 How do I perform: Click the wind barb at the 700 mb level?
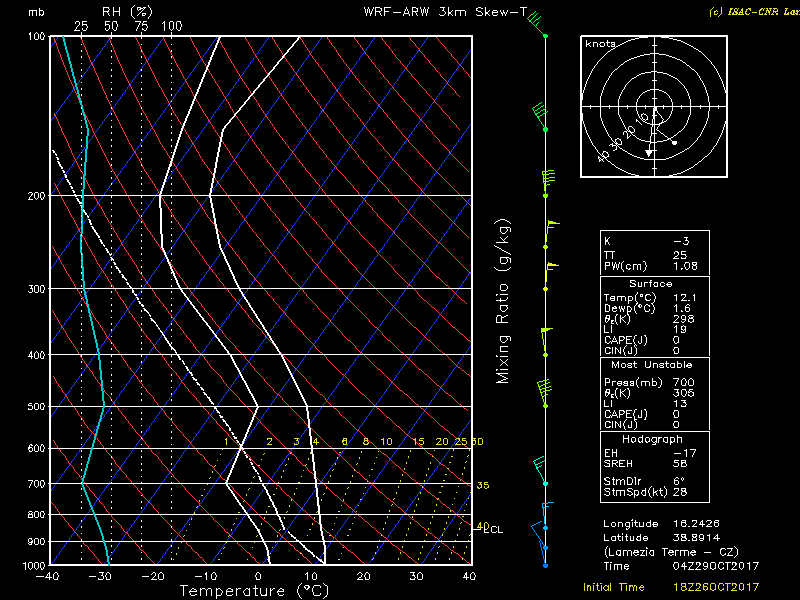point(541,471)
